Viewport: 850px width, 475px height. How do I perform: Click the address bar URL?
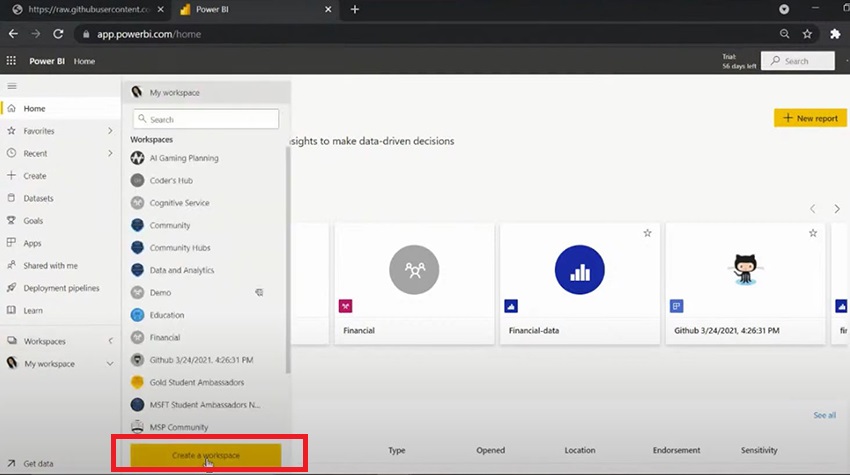click(149, 34)
